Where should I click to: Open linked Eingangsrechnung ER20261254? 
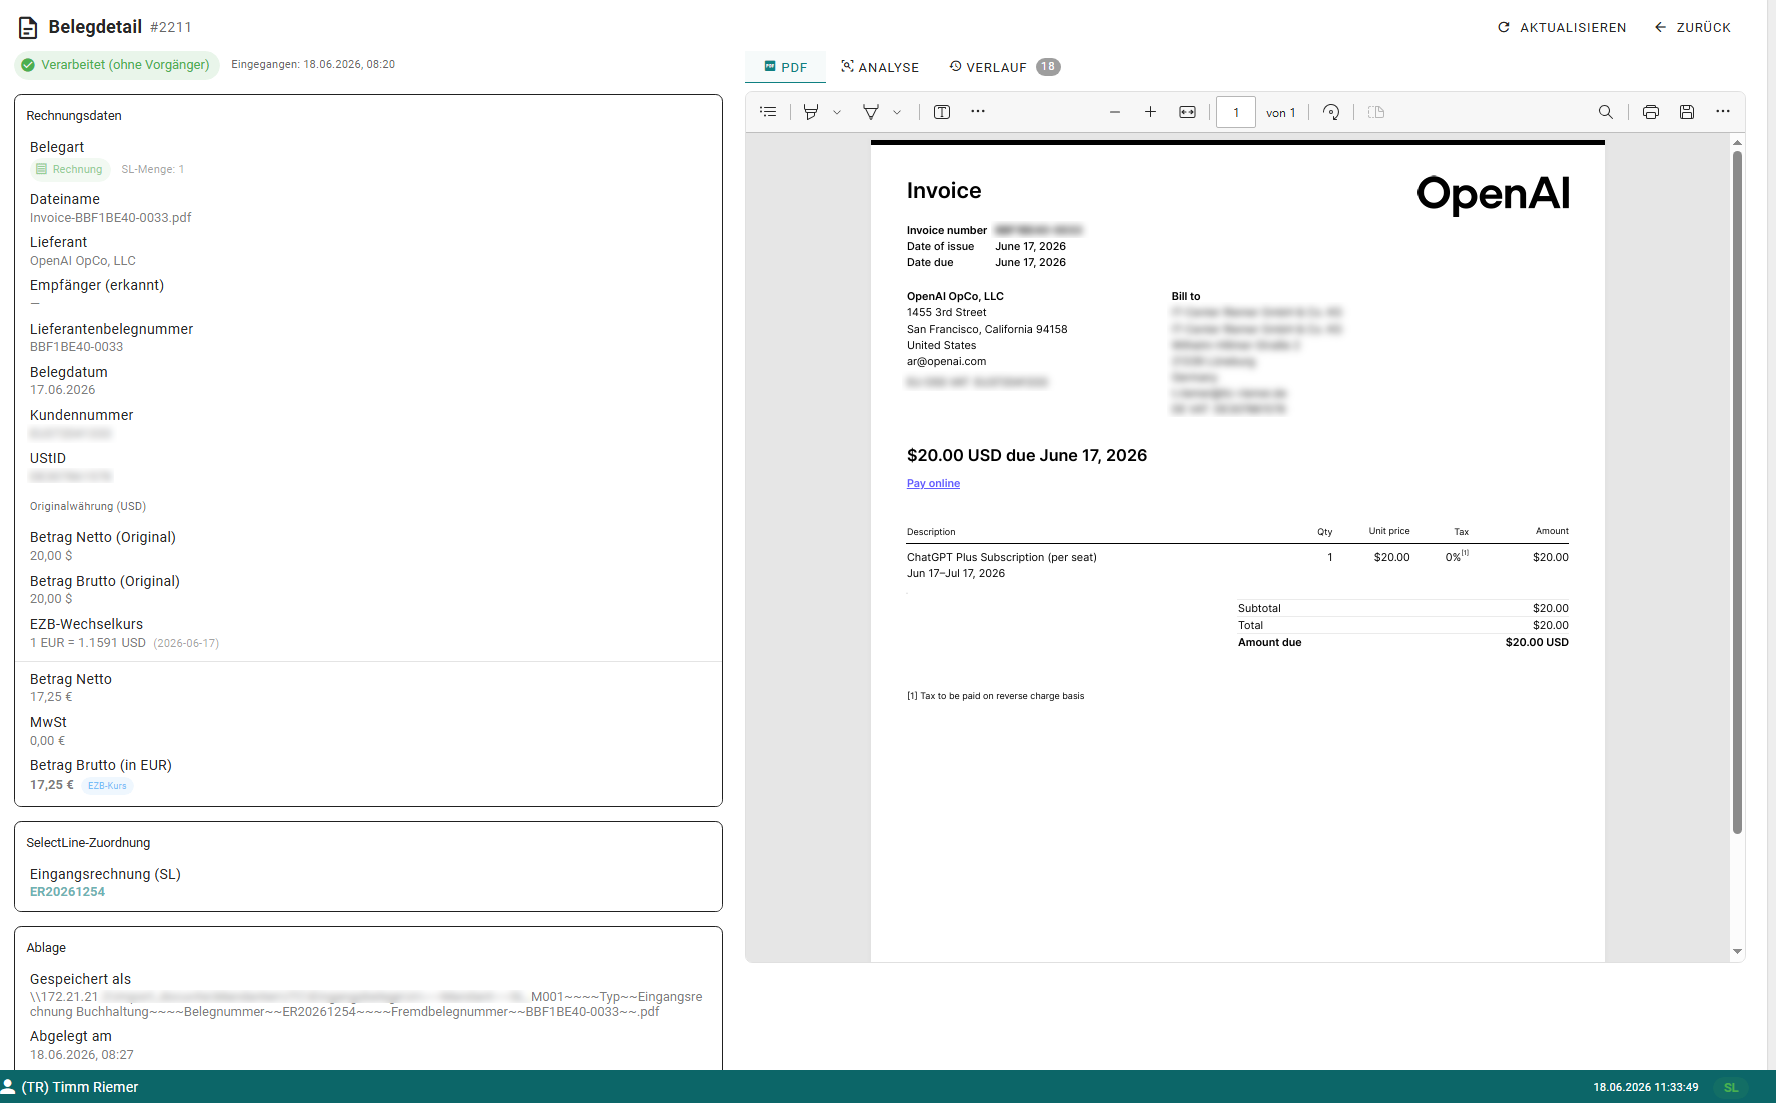click(67, 892)
